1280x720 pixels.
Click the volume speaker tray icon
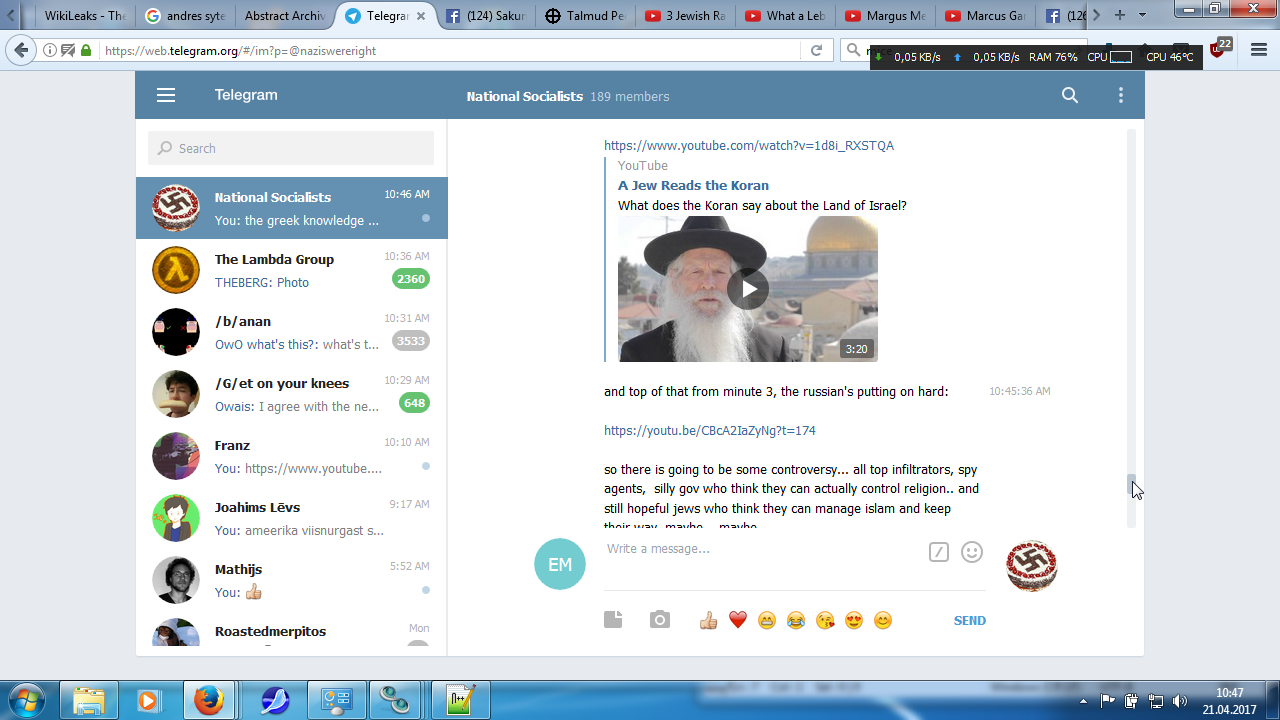coord(1180,701)
